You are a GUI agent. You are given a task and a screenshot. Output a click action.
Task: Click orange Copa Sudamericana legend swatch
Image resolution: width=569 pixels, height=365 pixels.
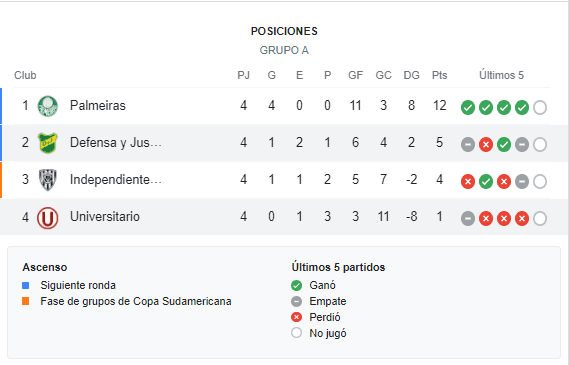(25, 301)
